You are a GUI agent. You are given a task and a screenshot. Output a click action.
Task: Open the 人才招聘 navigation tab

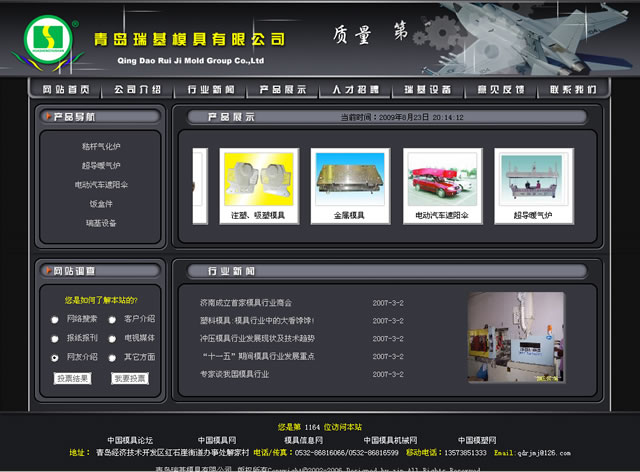tap(355, 89)
